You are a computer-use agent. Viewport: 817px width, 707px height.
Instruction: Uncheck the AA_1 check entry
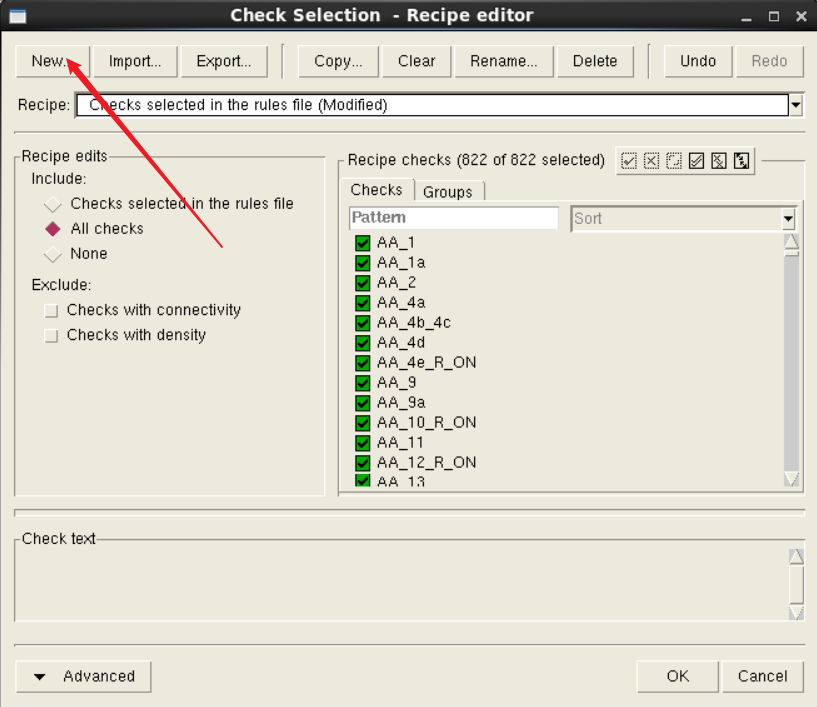[x=362, y=242]
